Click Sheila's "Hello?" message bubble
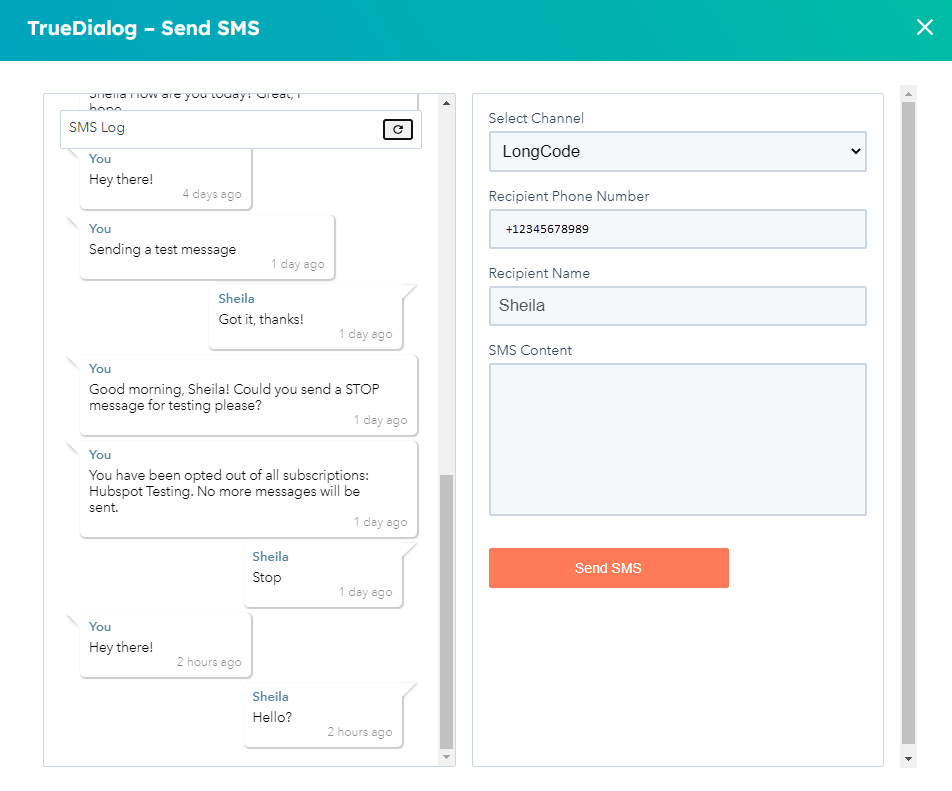Viewport: 952px width, 791px height. coord(323,716)
